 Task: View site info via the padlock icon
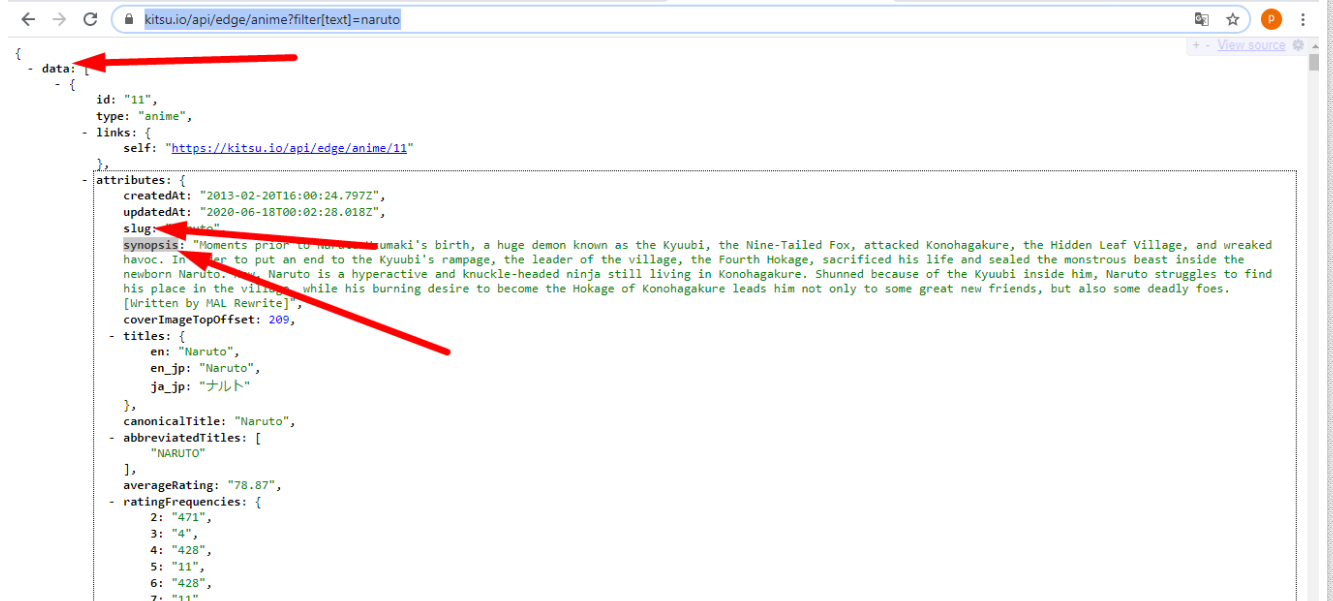pyautogui.click(x=128, y=19)
